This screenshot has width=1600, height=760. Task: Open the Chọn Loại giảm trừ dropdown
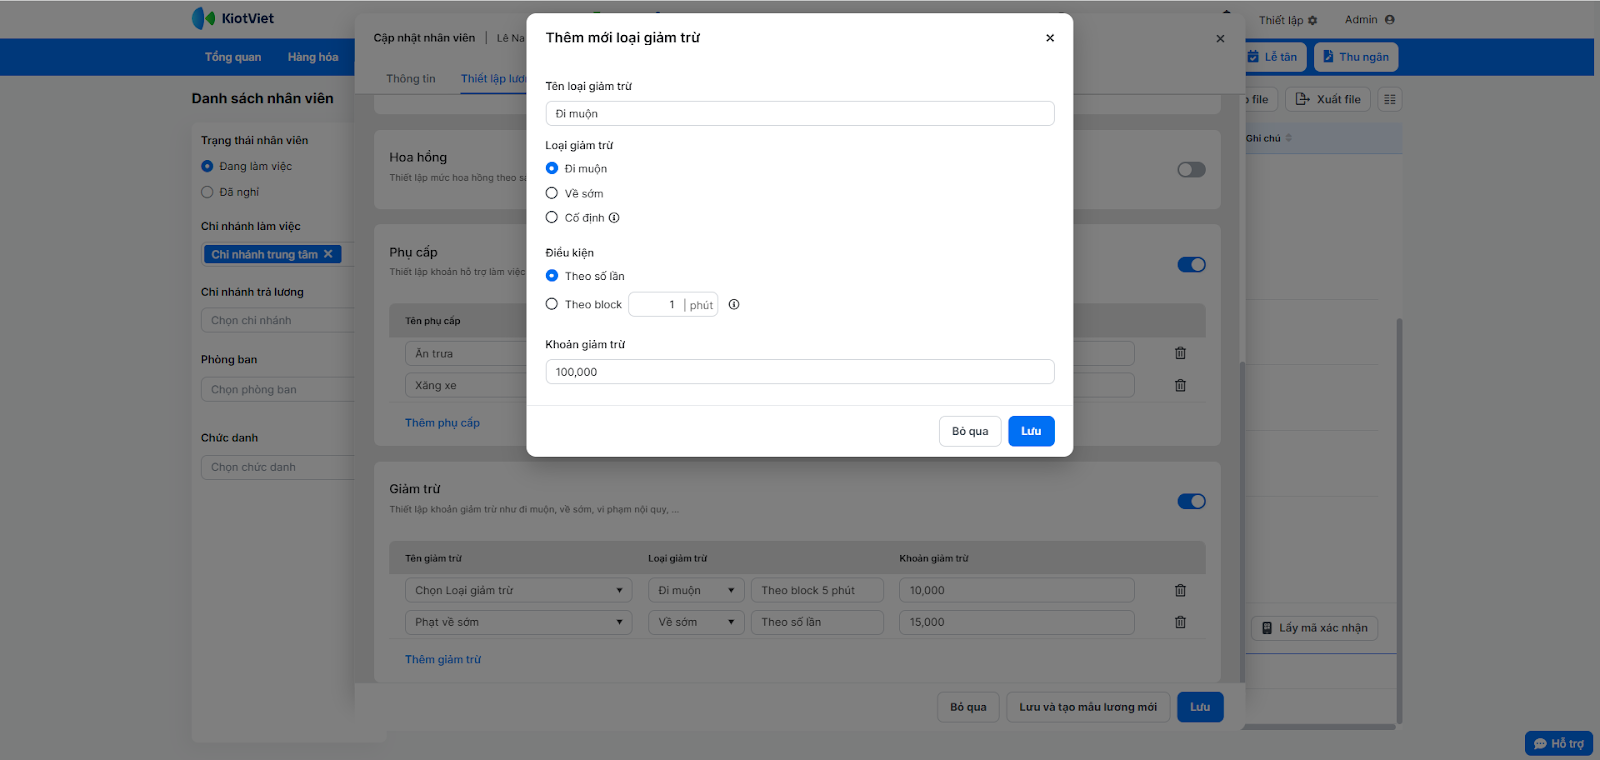click(518, 591)
